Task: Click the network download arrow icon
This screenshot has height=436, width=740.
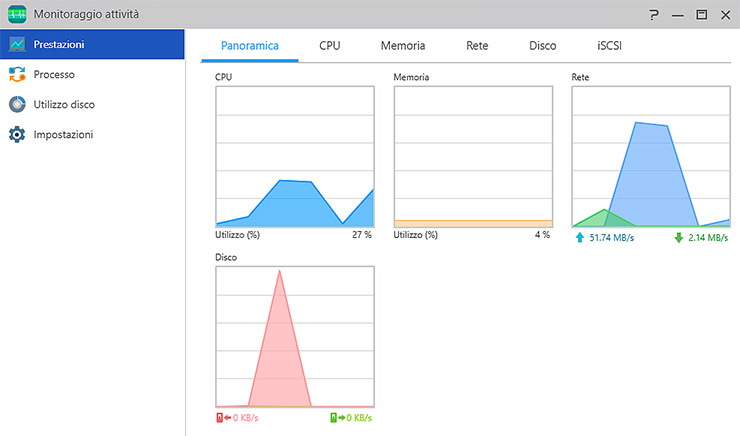Action: coord(678,238)
